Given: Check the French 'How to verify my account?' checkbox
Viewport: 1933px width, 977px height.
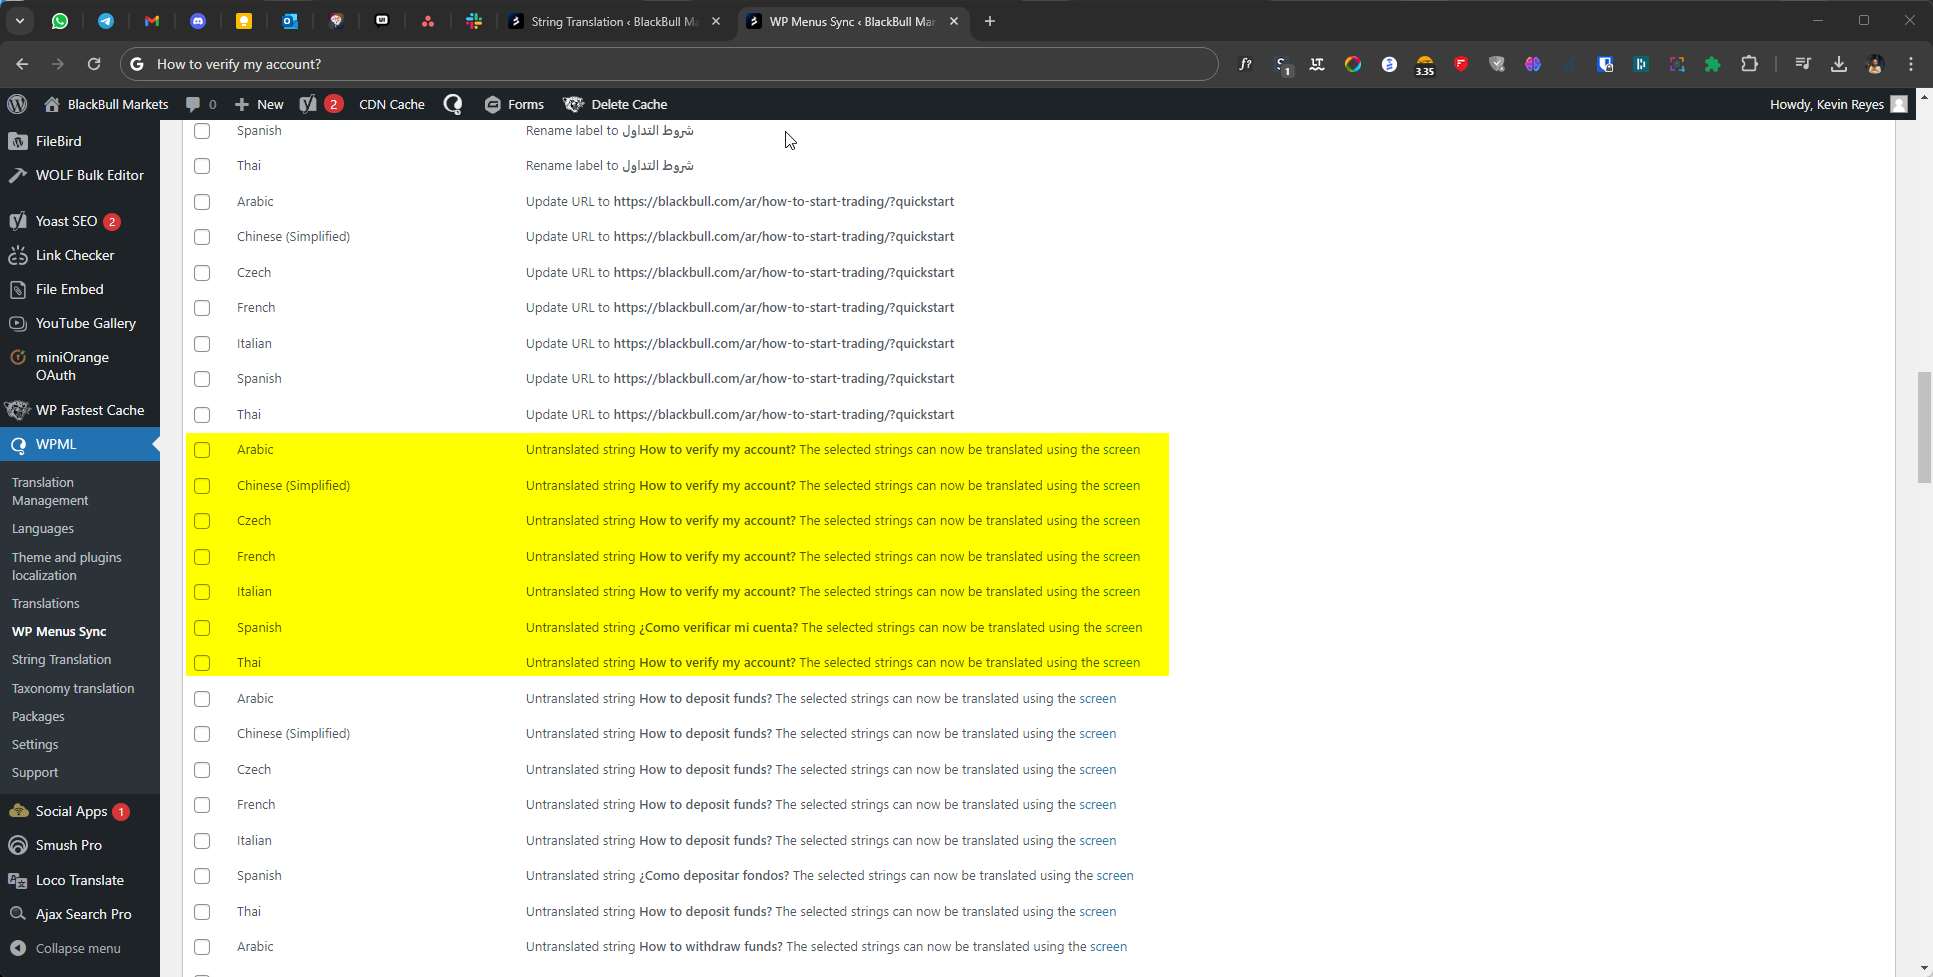Looking at the screenshot, I should coord(202,557).
